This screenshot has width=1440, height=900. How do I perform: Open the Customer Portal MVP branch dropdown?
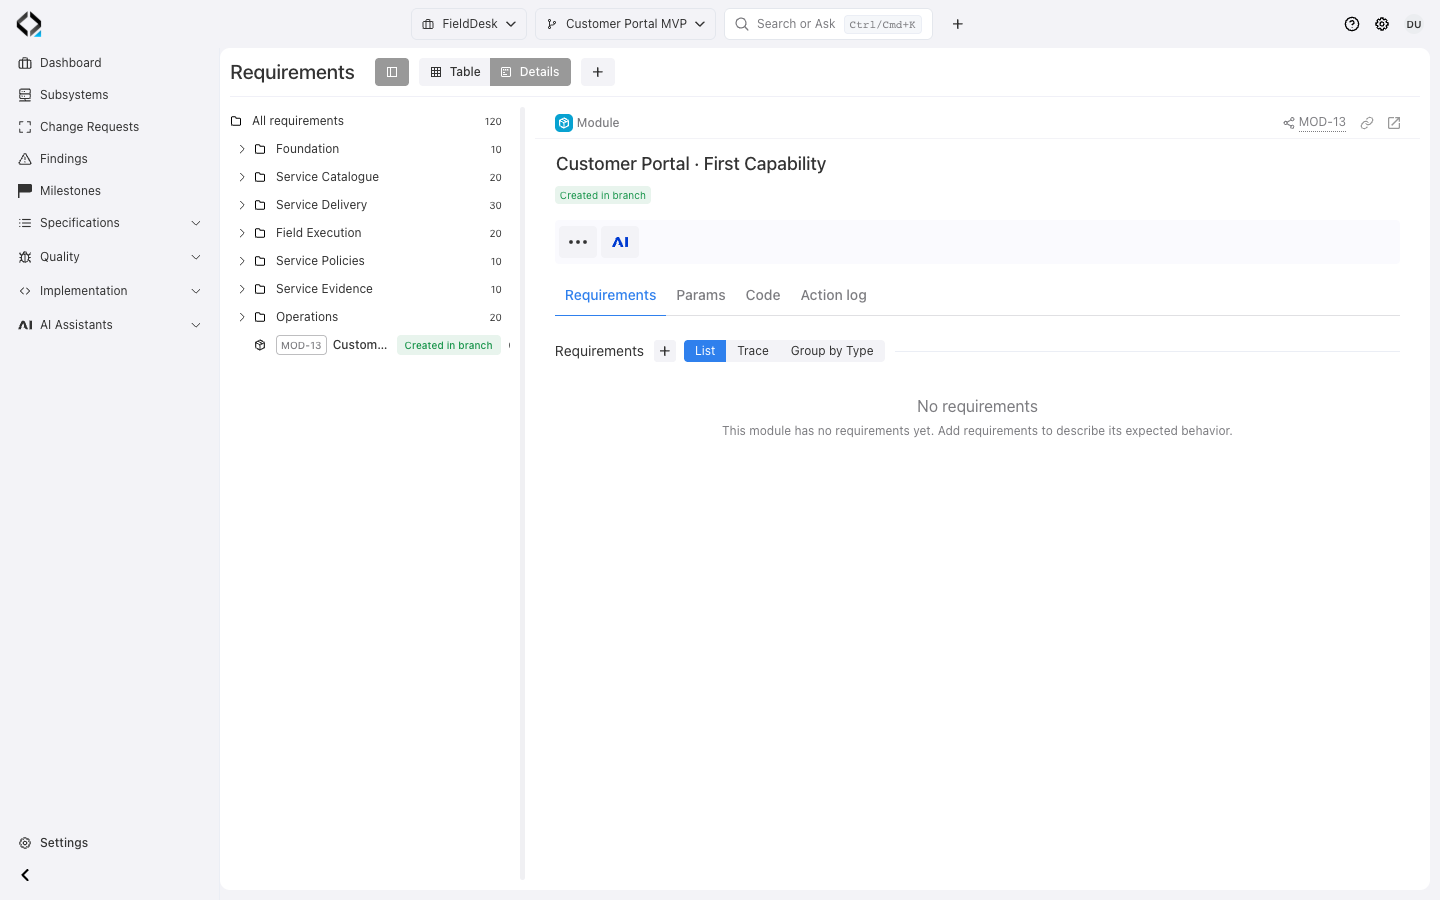(625, 24)
